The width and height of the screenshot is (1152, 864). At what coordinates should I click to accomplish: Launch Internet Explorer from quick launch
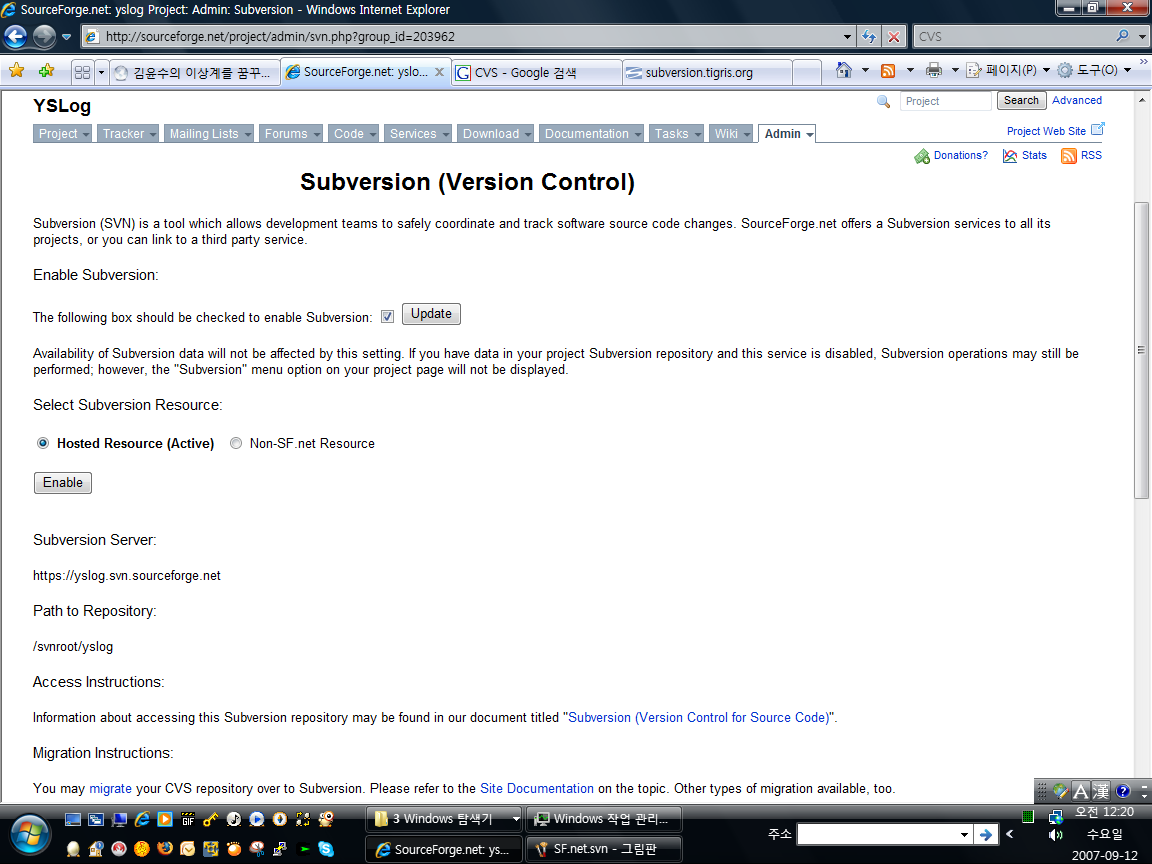point(142,818)
